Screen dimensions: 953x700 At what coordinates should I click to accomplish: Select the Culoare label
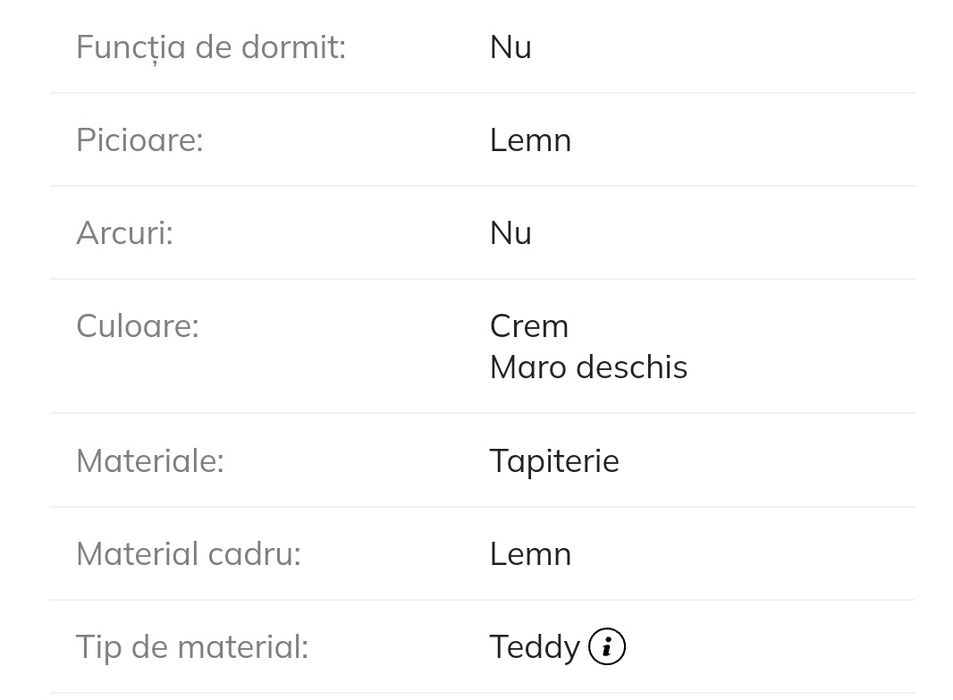pos(137,326)
